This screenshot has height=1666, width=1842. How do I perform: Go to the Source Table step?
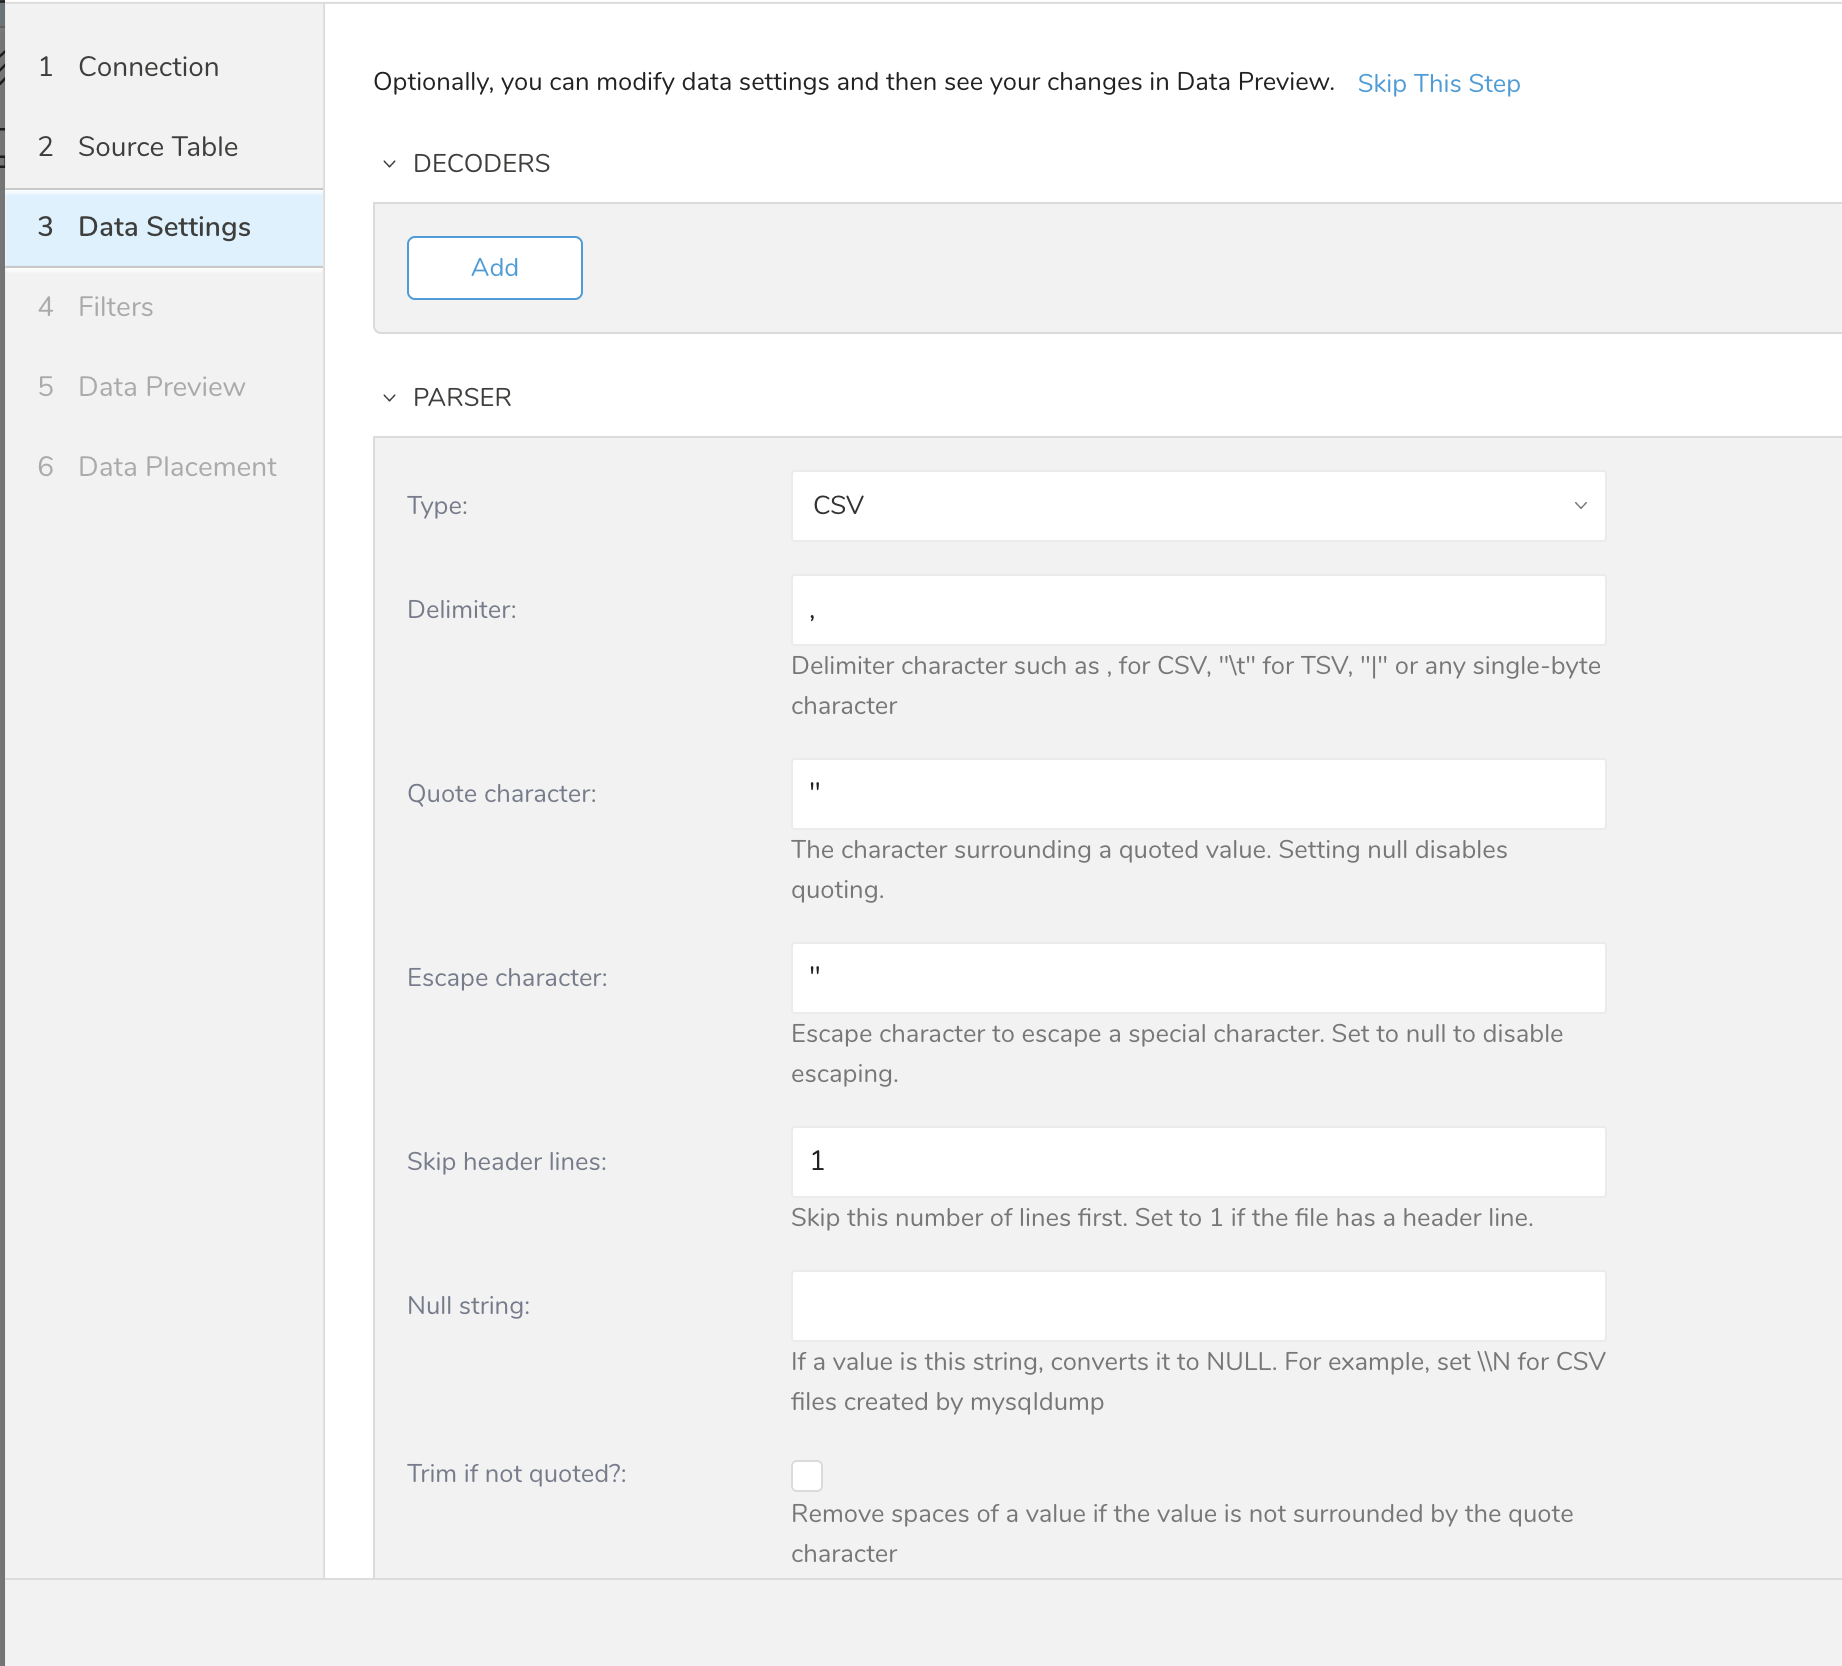tap(158, 147)
